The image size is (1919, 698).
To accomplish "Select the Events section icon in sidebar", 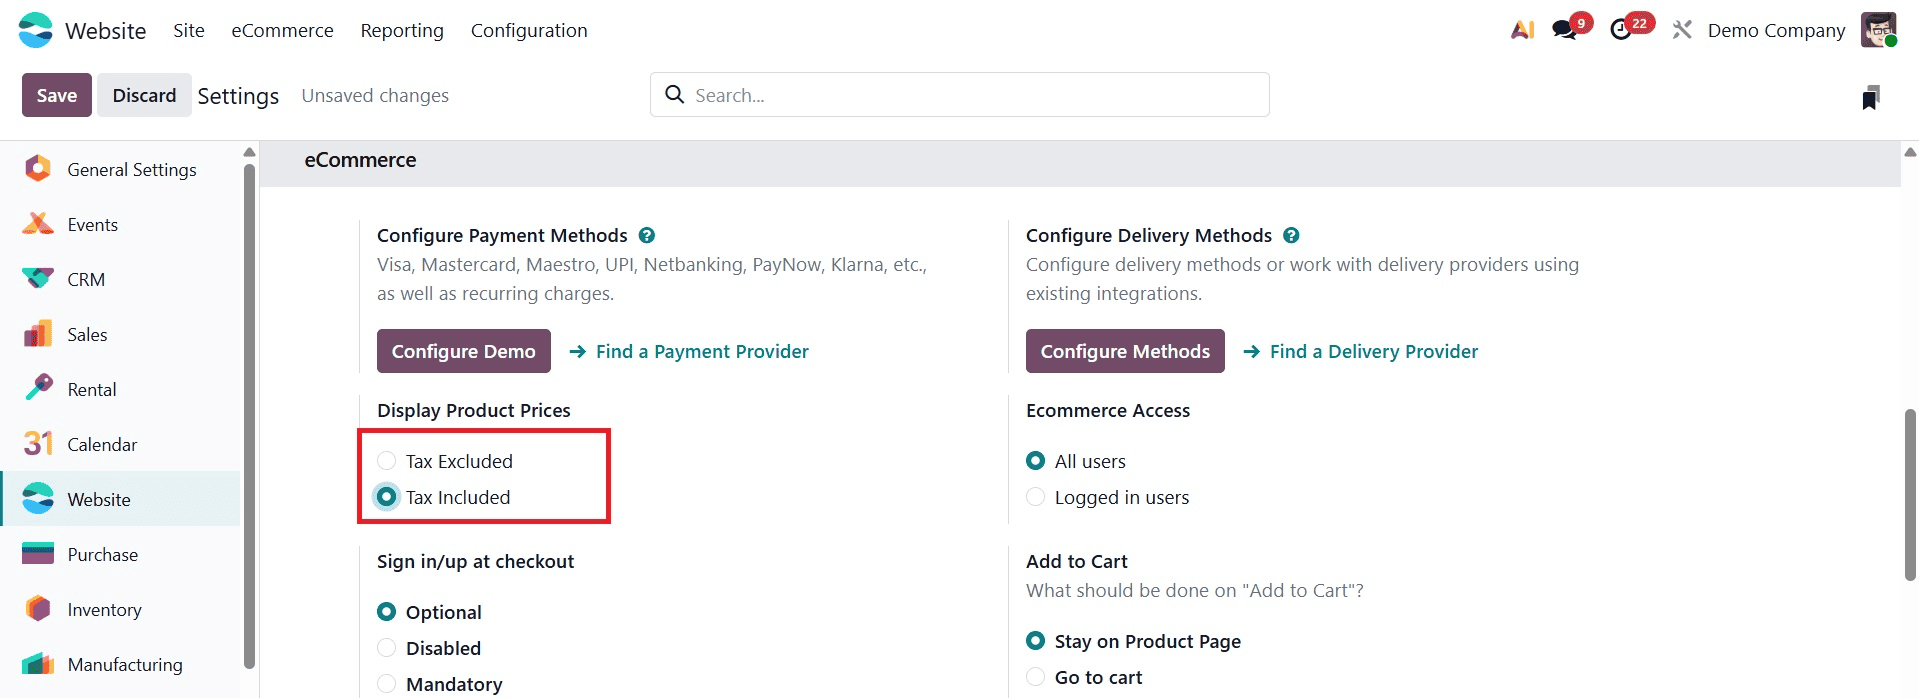I will (x=37, y=224).
